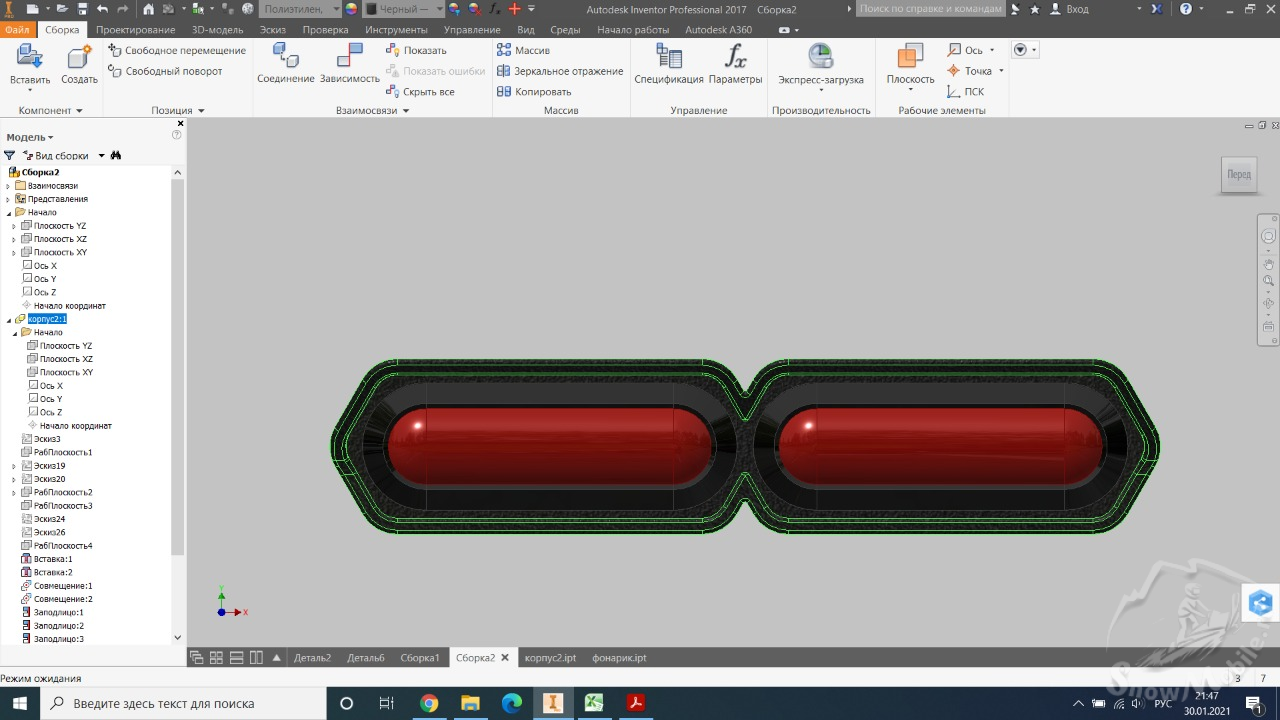Image resolution: width=1280 pixels, height=720 pixels.
Task: Open the Черный appearance dropdown
Action: (x=403, y=9)
